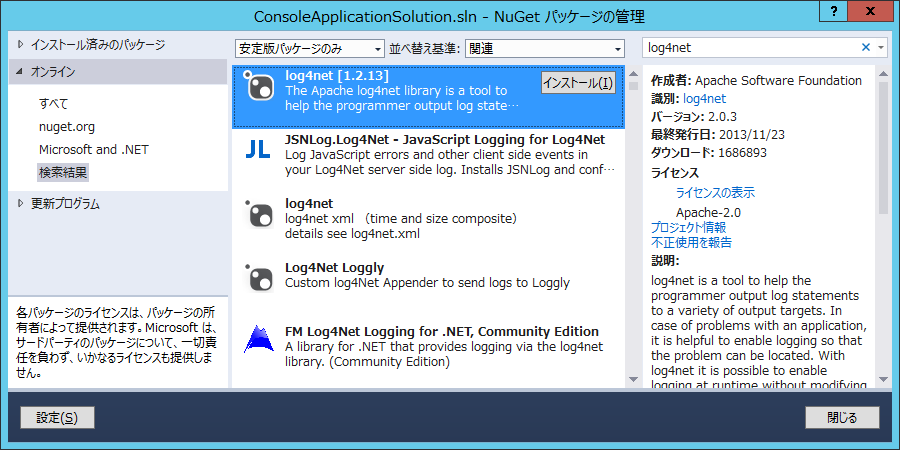Open the ライセンスの表示 link
The image size is (900, 450).
715,192
